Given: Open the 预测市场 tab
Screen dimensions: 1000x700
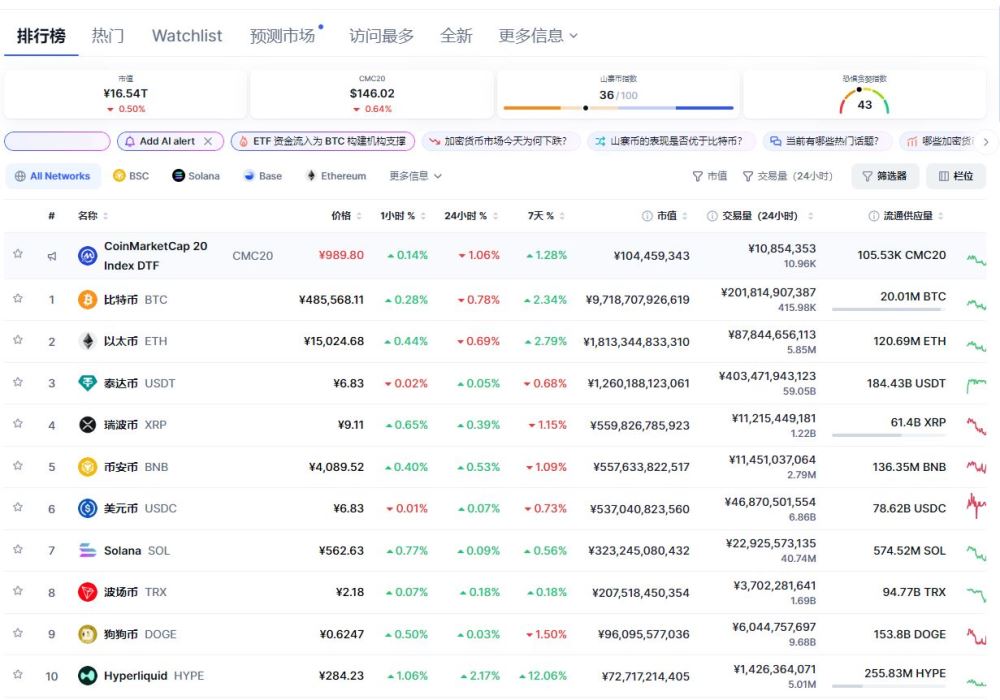Looking at the screenshot, I should pos(285,36).
